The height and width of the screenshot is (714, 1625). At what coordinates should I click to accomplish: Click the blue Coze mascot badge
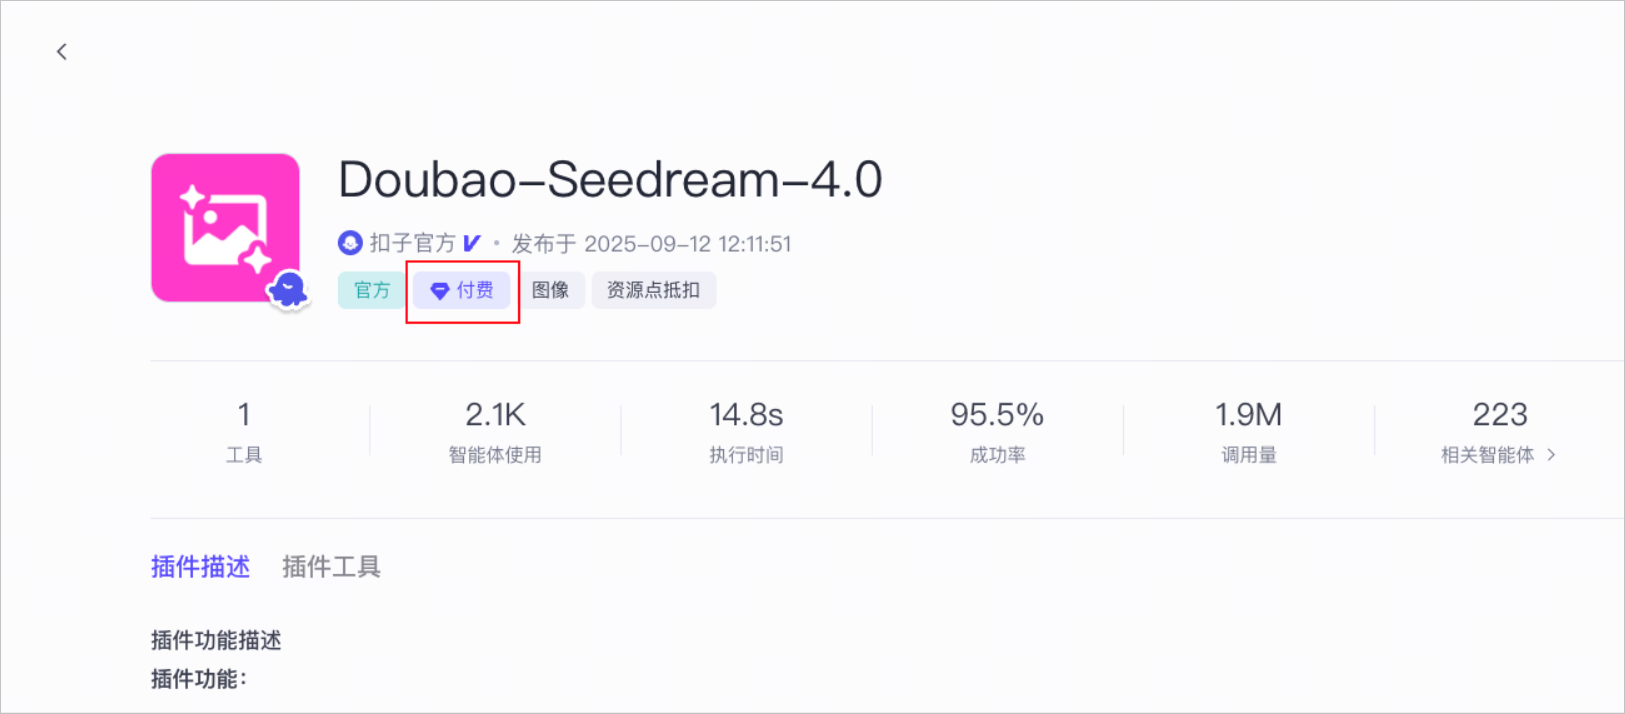click(x=289, y=291)
